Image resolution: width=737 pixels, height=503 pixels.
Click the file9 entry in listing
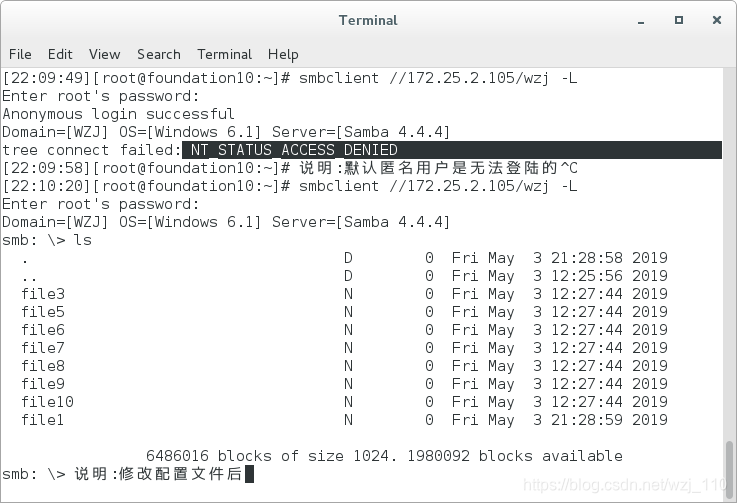(x=43, y=384)
